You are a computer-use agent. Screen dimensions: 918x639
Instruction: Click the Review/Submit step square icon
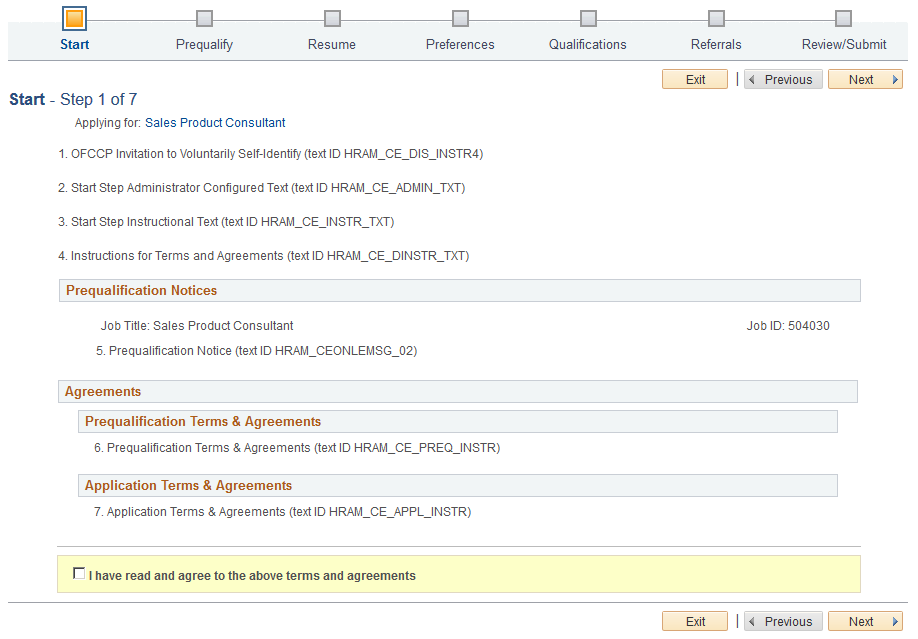coord(843,19)
